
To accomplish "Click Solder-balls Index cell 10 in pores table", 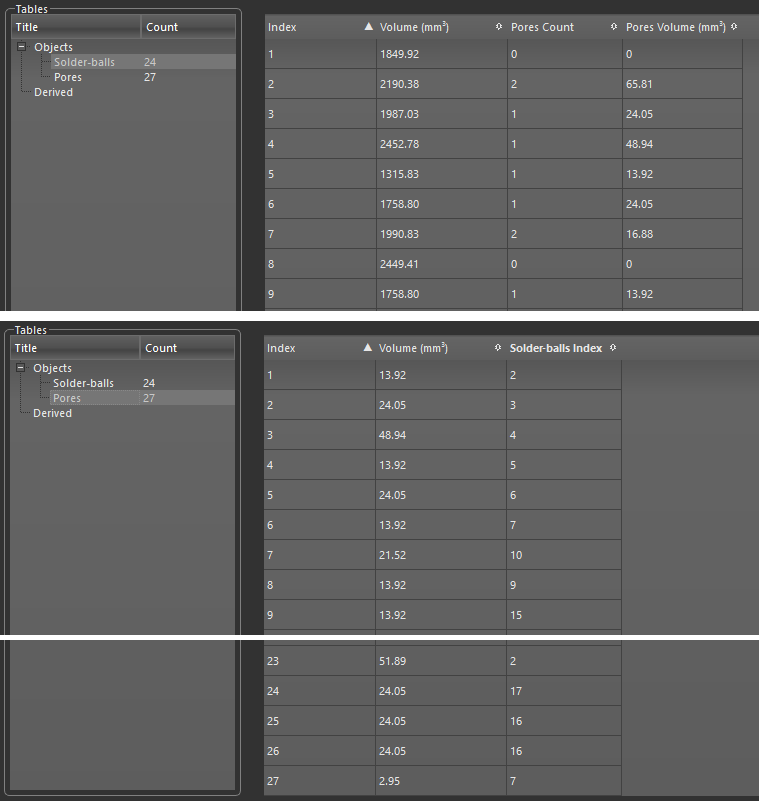I will 564,555.
